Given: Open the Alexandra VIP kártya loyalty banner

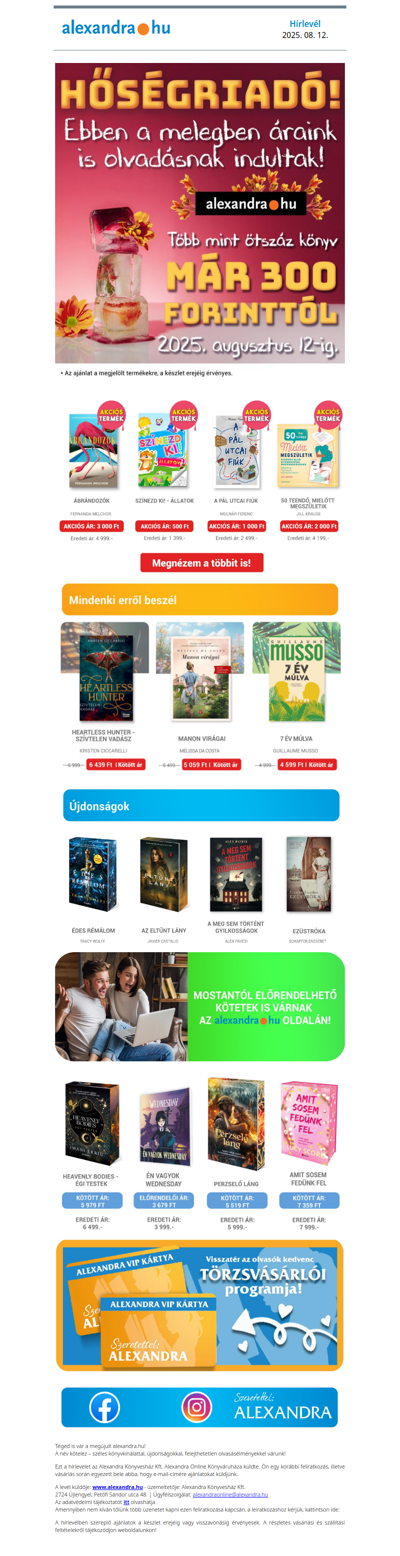Looking at the screenshot, I should coord(200,1305).
